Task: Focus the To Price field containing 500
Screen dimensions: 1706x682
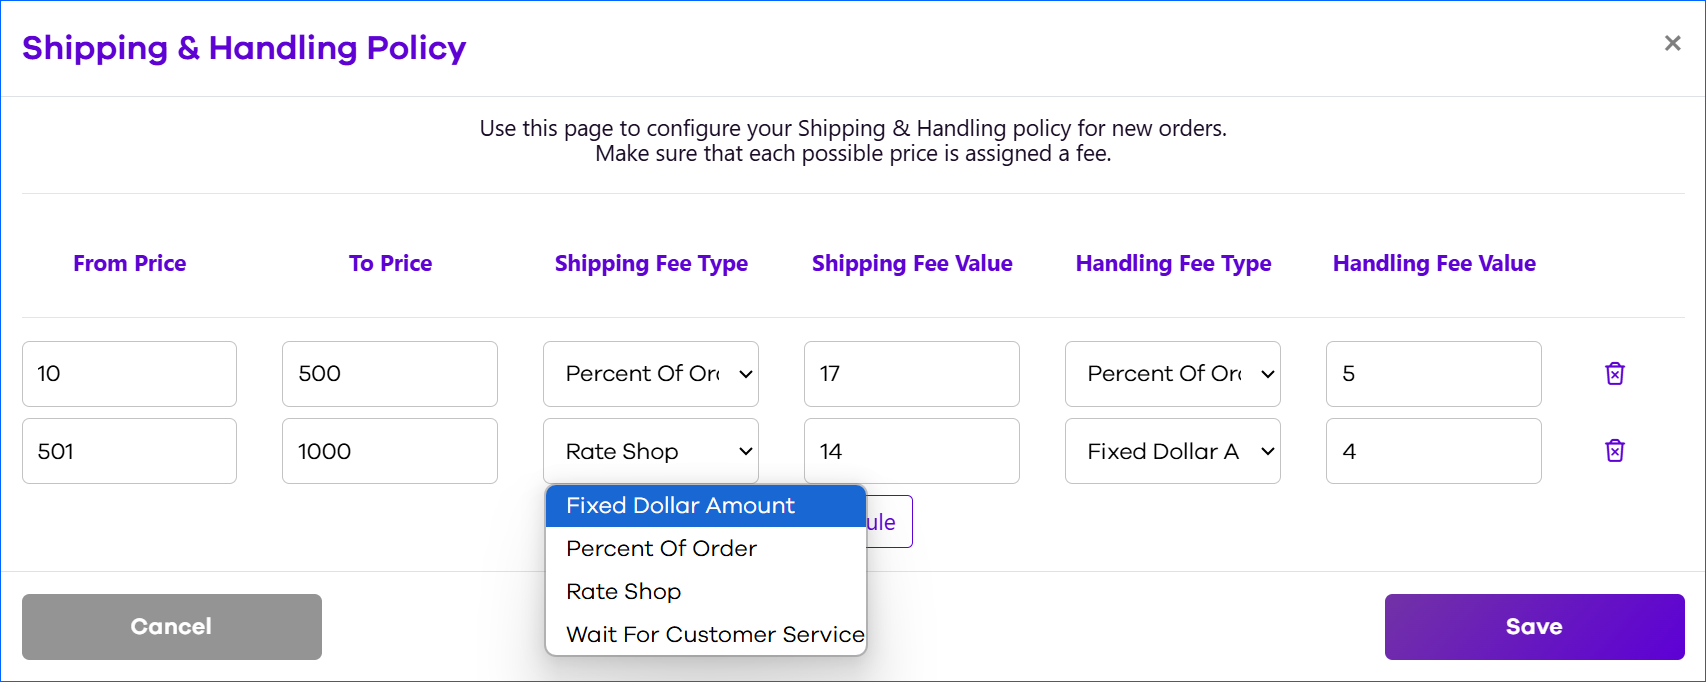Action: [390, 374]
